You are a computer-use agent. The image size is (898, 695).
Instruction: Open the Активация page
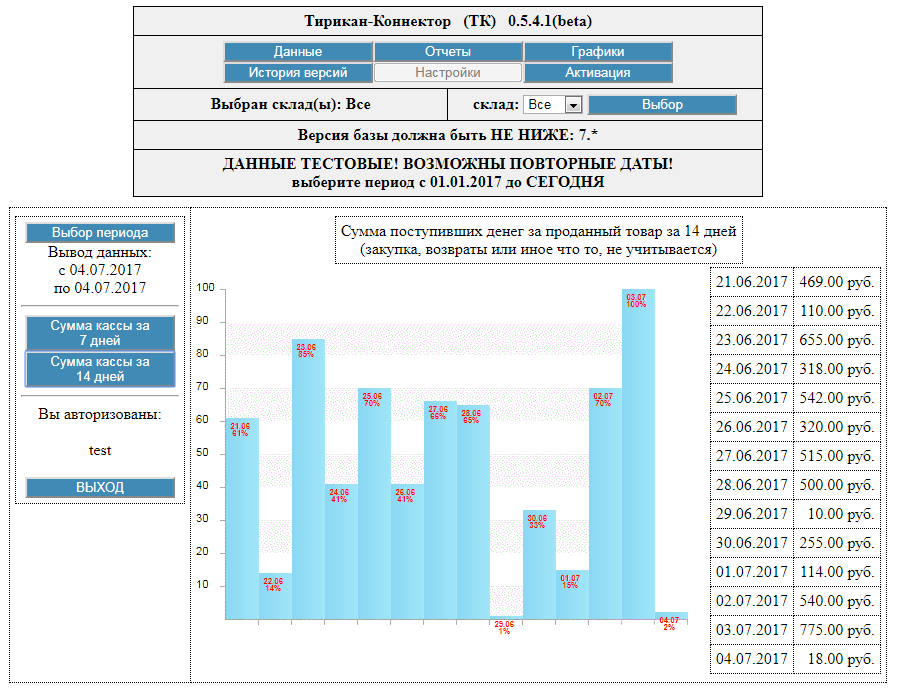pyautogui.click(x=598, y=73)
